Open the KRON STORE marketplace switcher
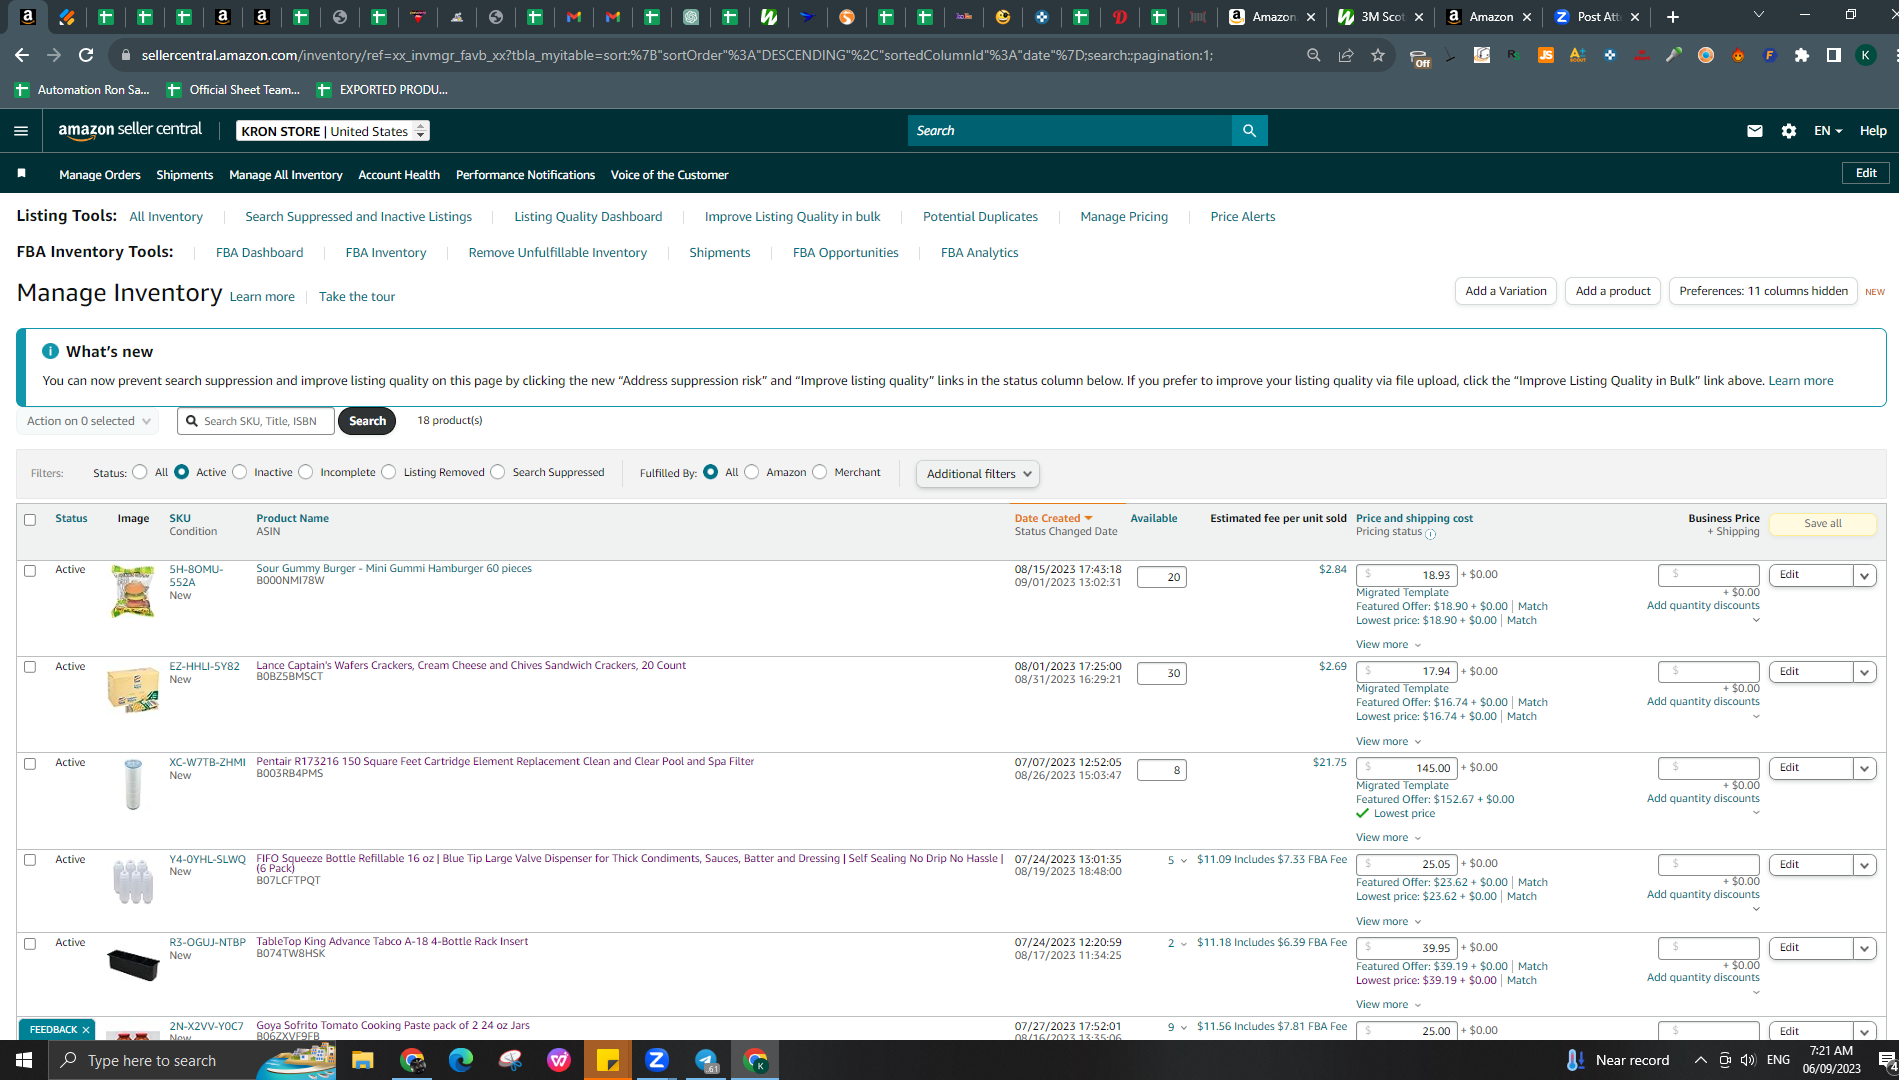 click(334, 131)
